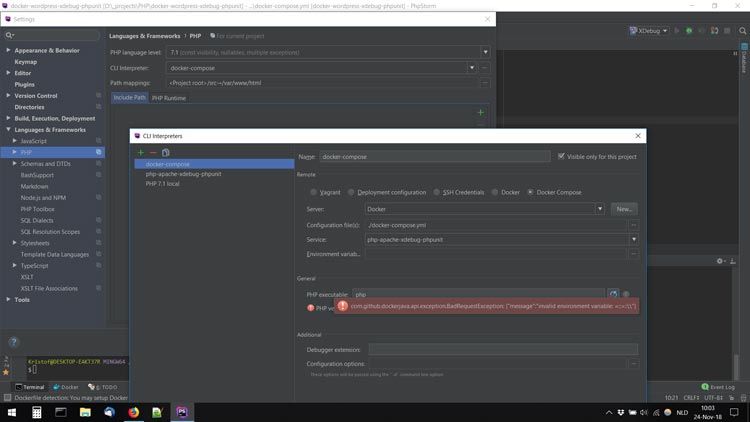
Task: Select PHP 7.1 local interpreter
Action: pyautogui.click(x=214, y=184)
